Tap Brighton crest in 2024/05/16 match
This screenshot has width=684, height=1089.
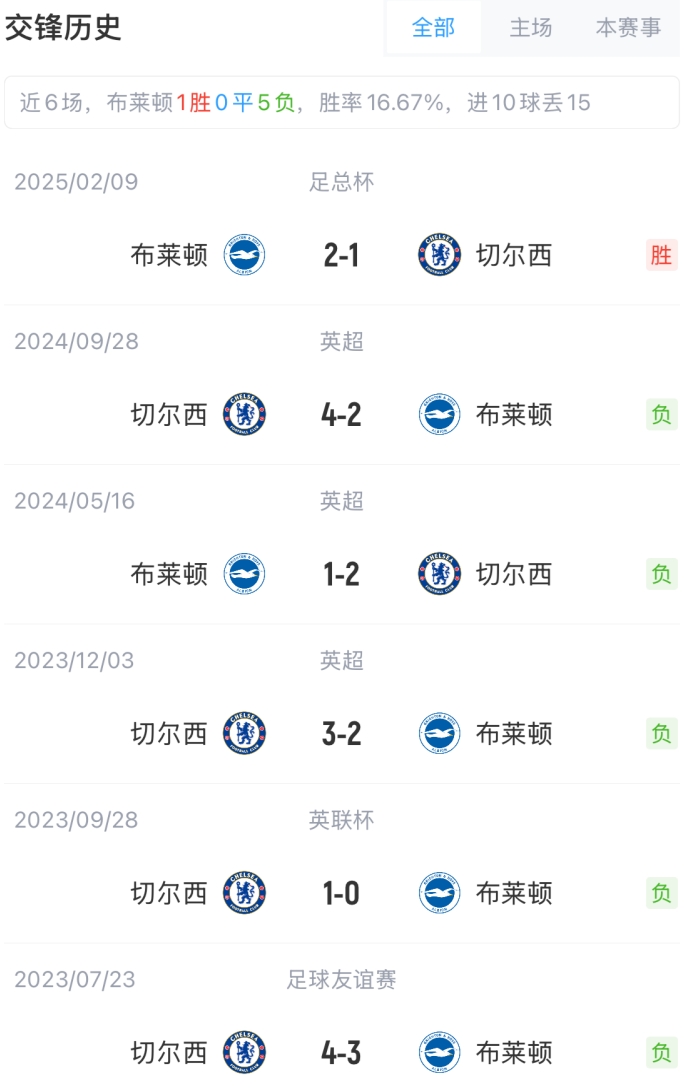pos(244,574)
